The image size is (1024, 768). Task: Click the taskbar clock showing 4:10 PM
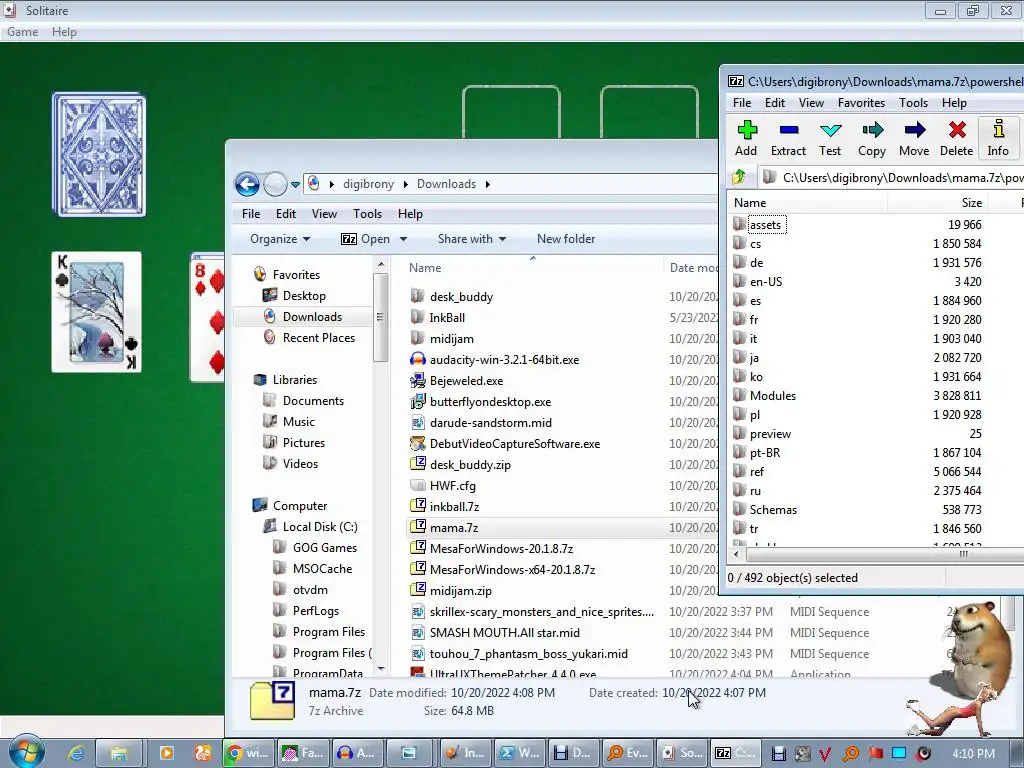(x=973, y=753)
